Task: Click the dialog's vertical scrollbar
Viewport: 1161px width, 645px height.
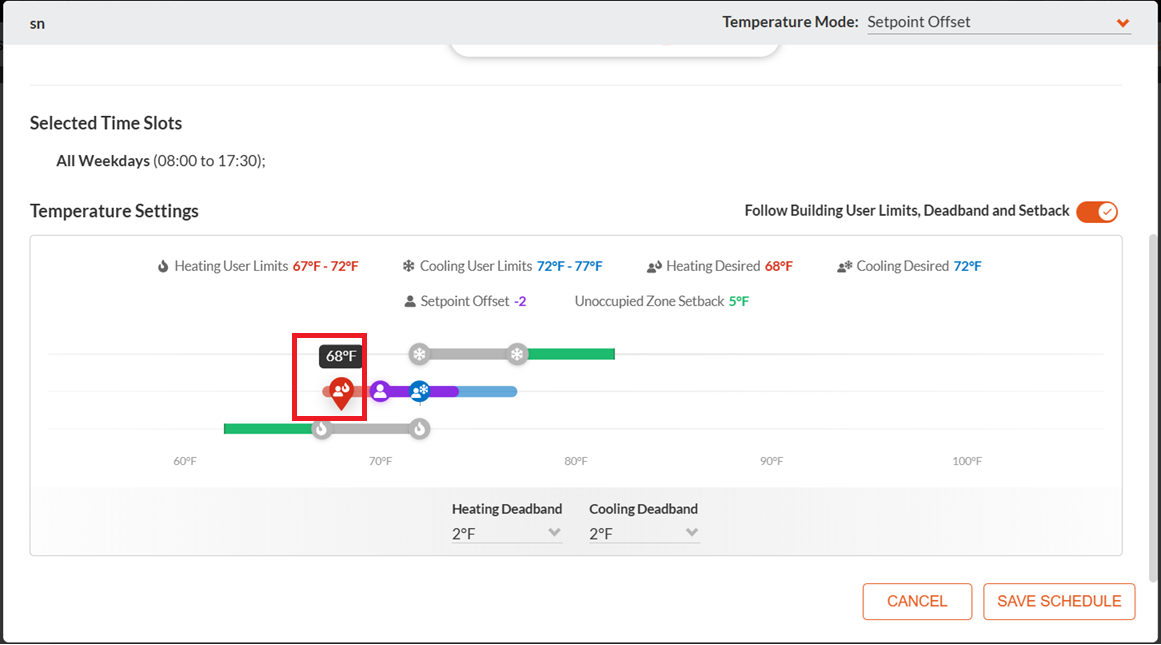Action: pyautogui.click(x=1153, y=407)
